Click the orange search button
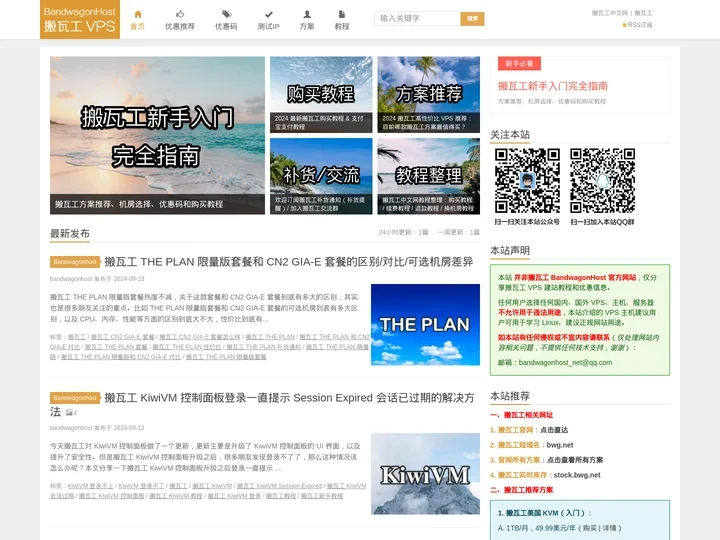720x540 pixels. coord(472,18)
